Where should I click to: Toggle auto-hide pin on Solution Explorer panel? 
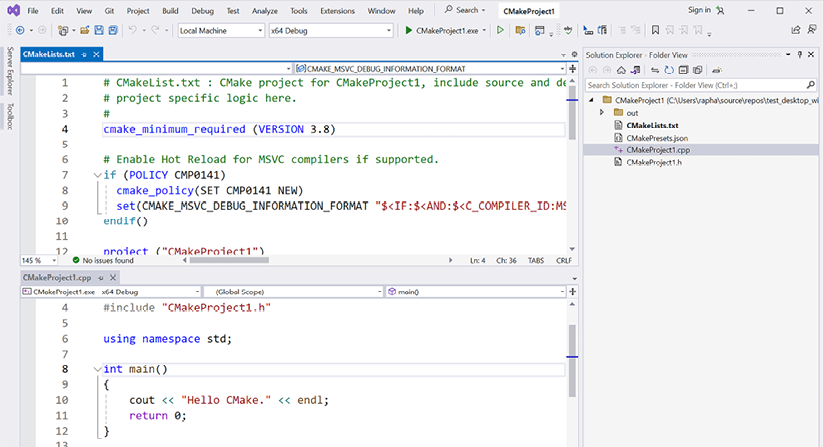(x=801, y=54)
